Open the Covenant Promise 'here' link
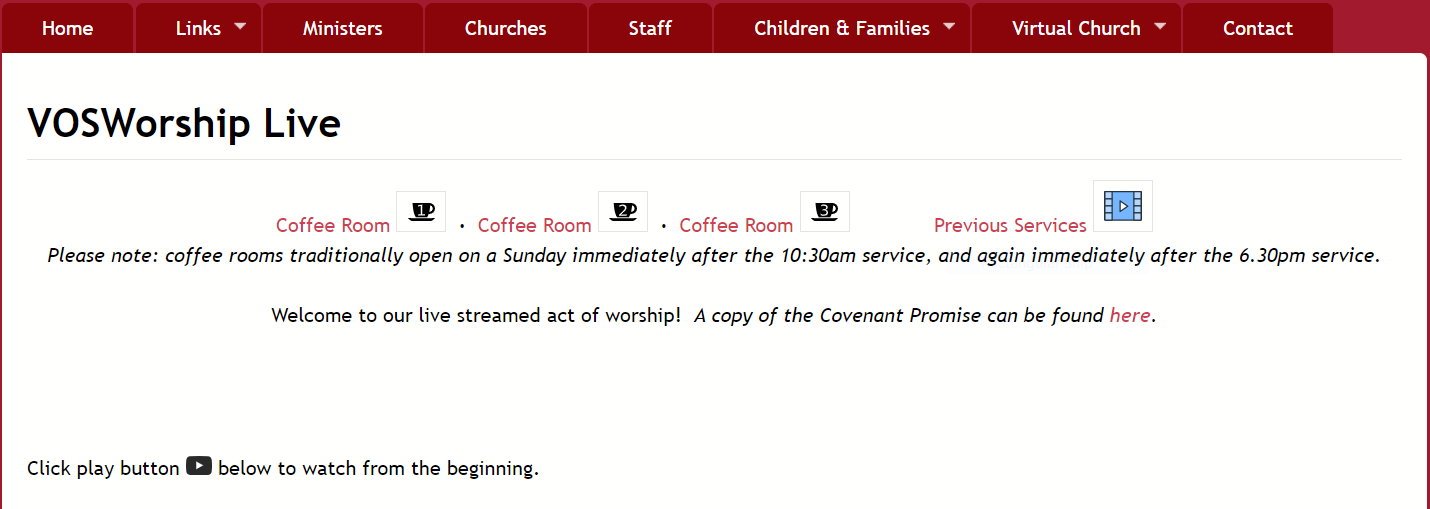Screen dimensions: 1430x509 [1130, 315]
